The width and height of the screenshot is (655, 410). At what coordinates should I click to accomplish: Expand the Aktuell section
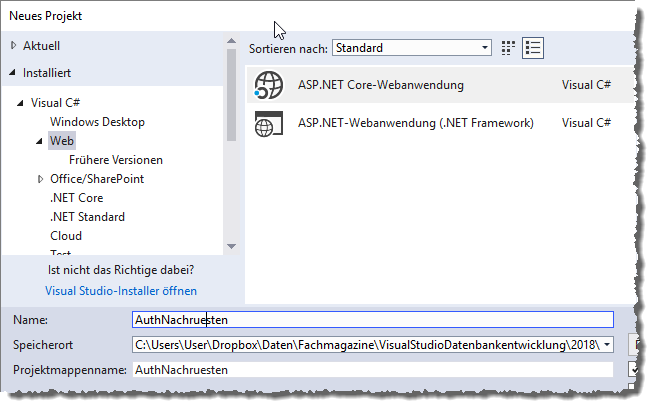point(13,46)
